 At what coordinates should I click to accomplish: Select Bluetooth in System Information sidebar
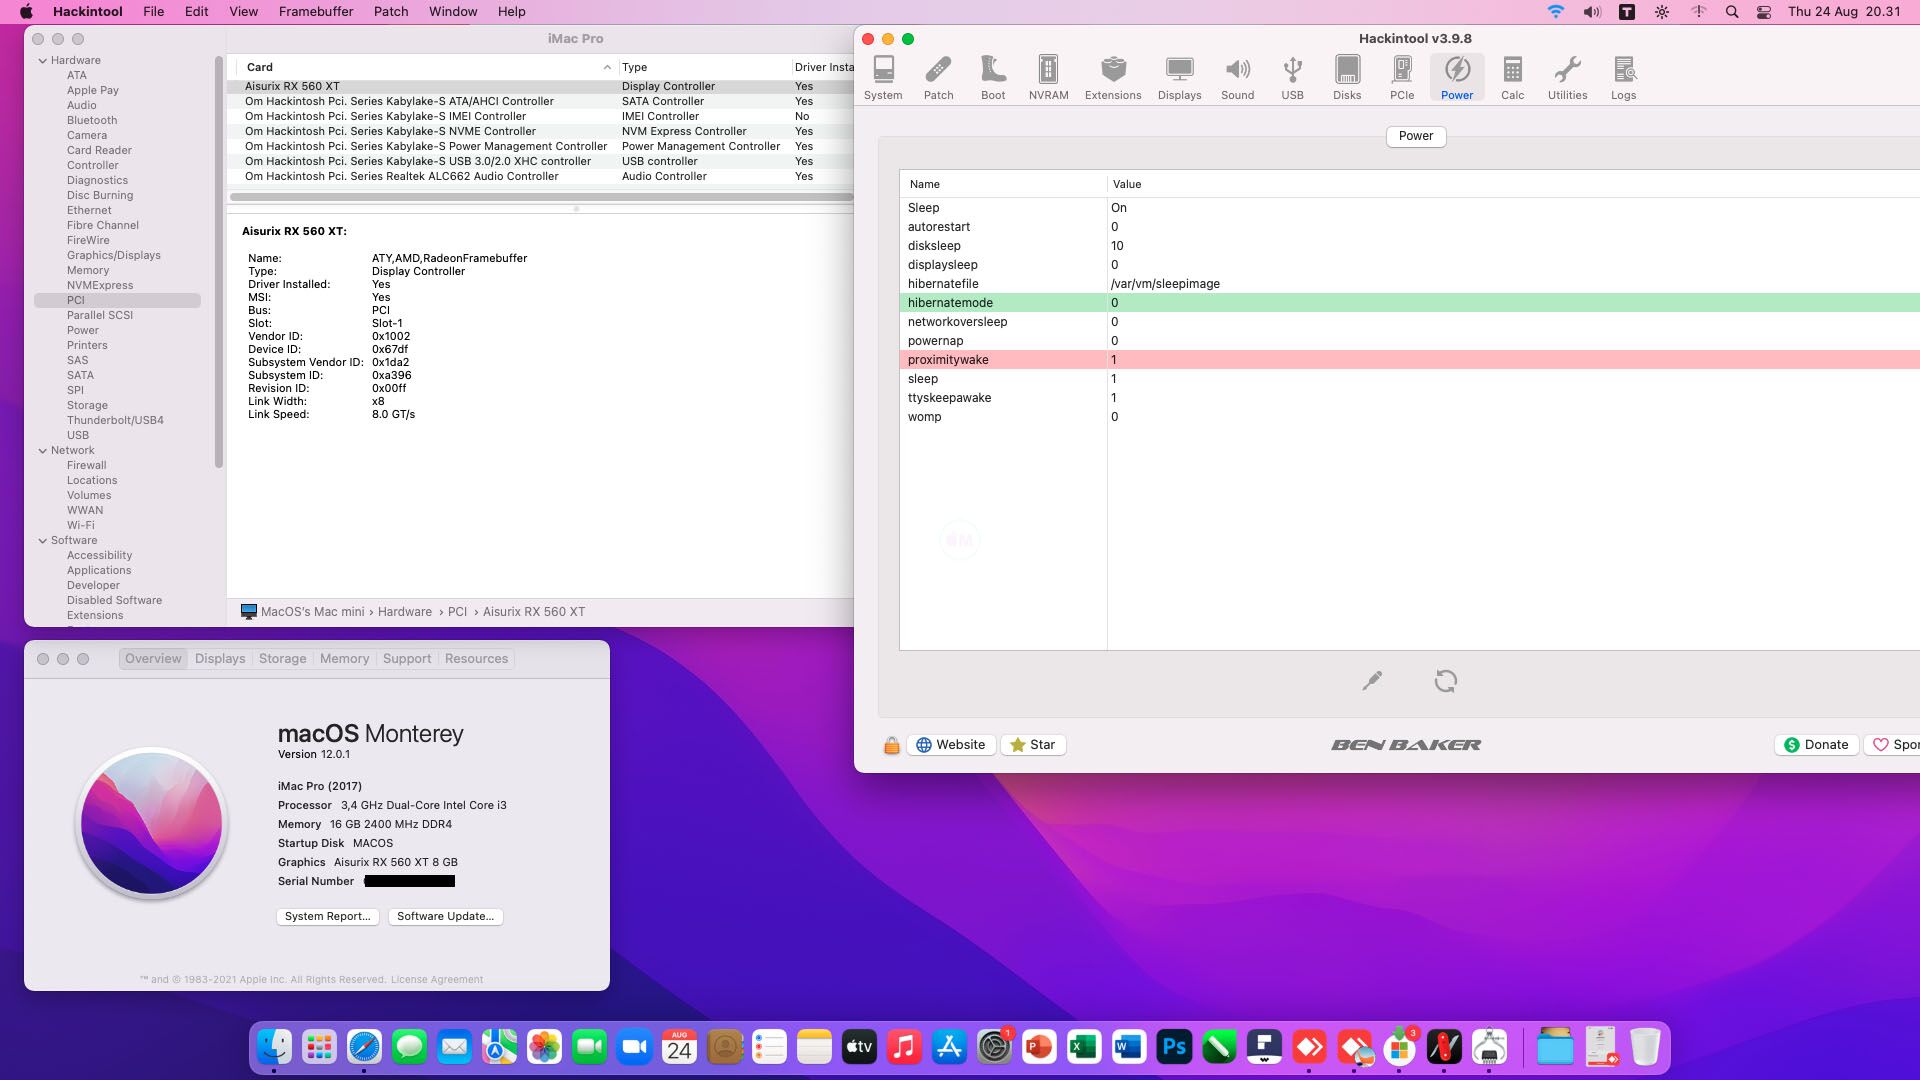click(92, 120)
